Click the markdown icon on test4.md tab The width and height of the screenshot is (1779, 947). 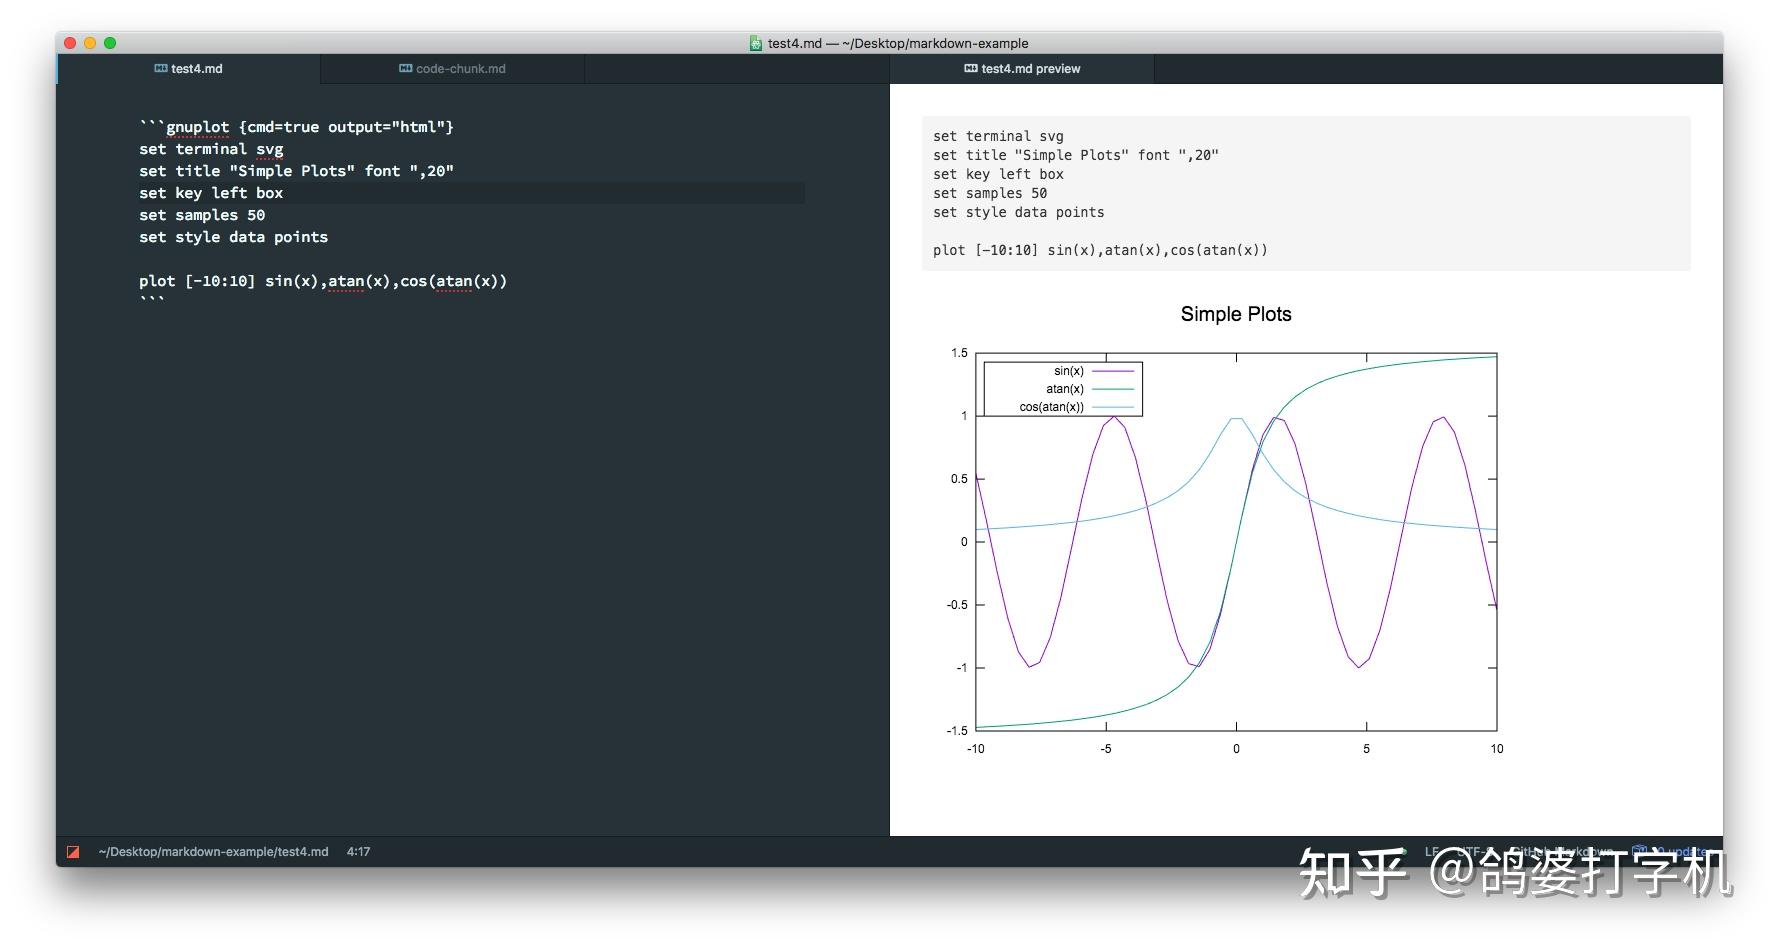161,69
